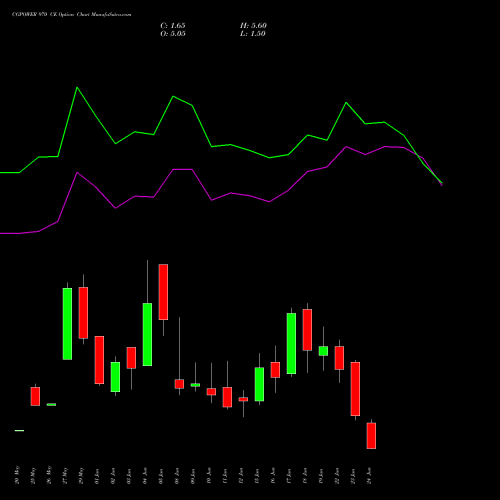
Task: Select the red candle above 23 Jun
Action: click(355, 389)
